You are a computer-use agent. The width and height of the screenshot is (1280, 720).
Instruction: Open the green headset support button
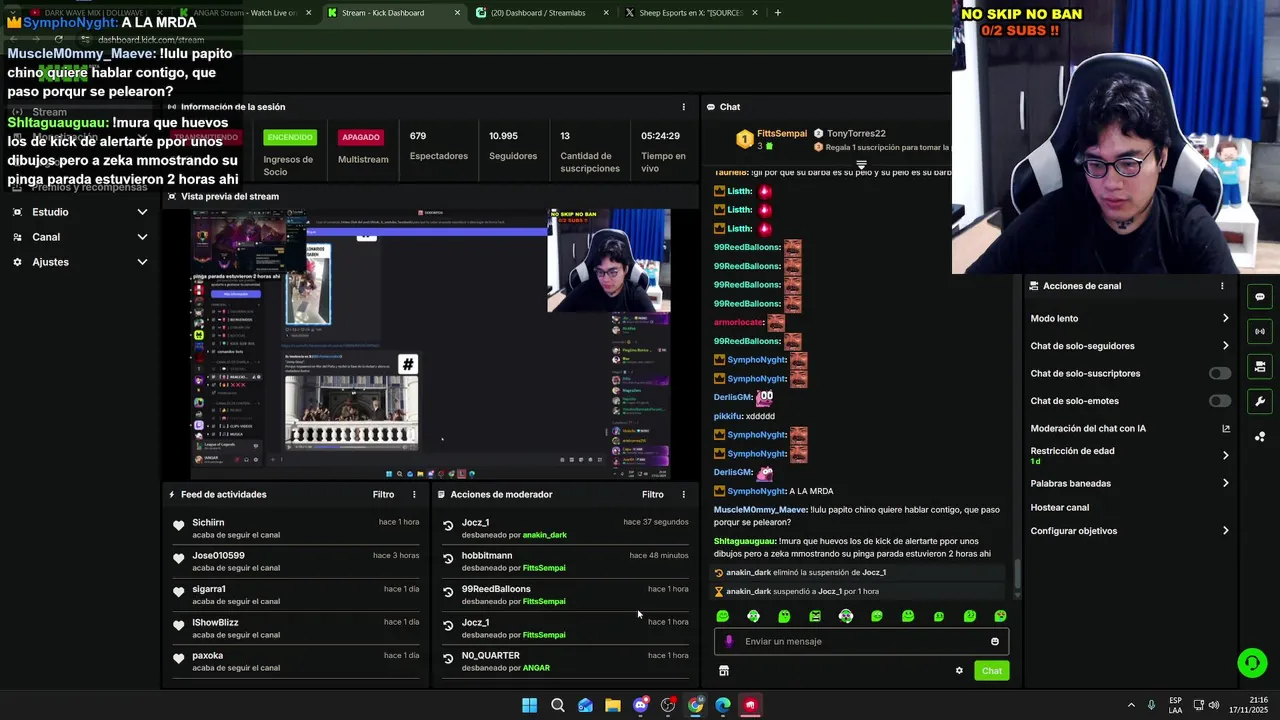(x=1252, y=662)
